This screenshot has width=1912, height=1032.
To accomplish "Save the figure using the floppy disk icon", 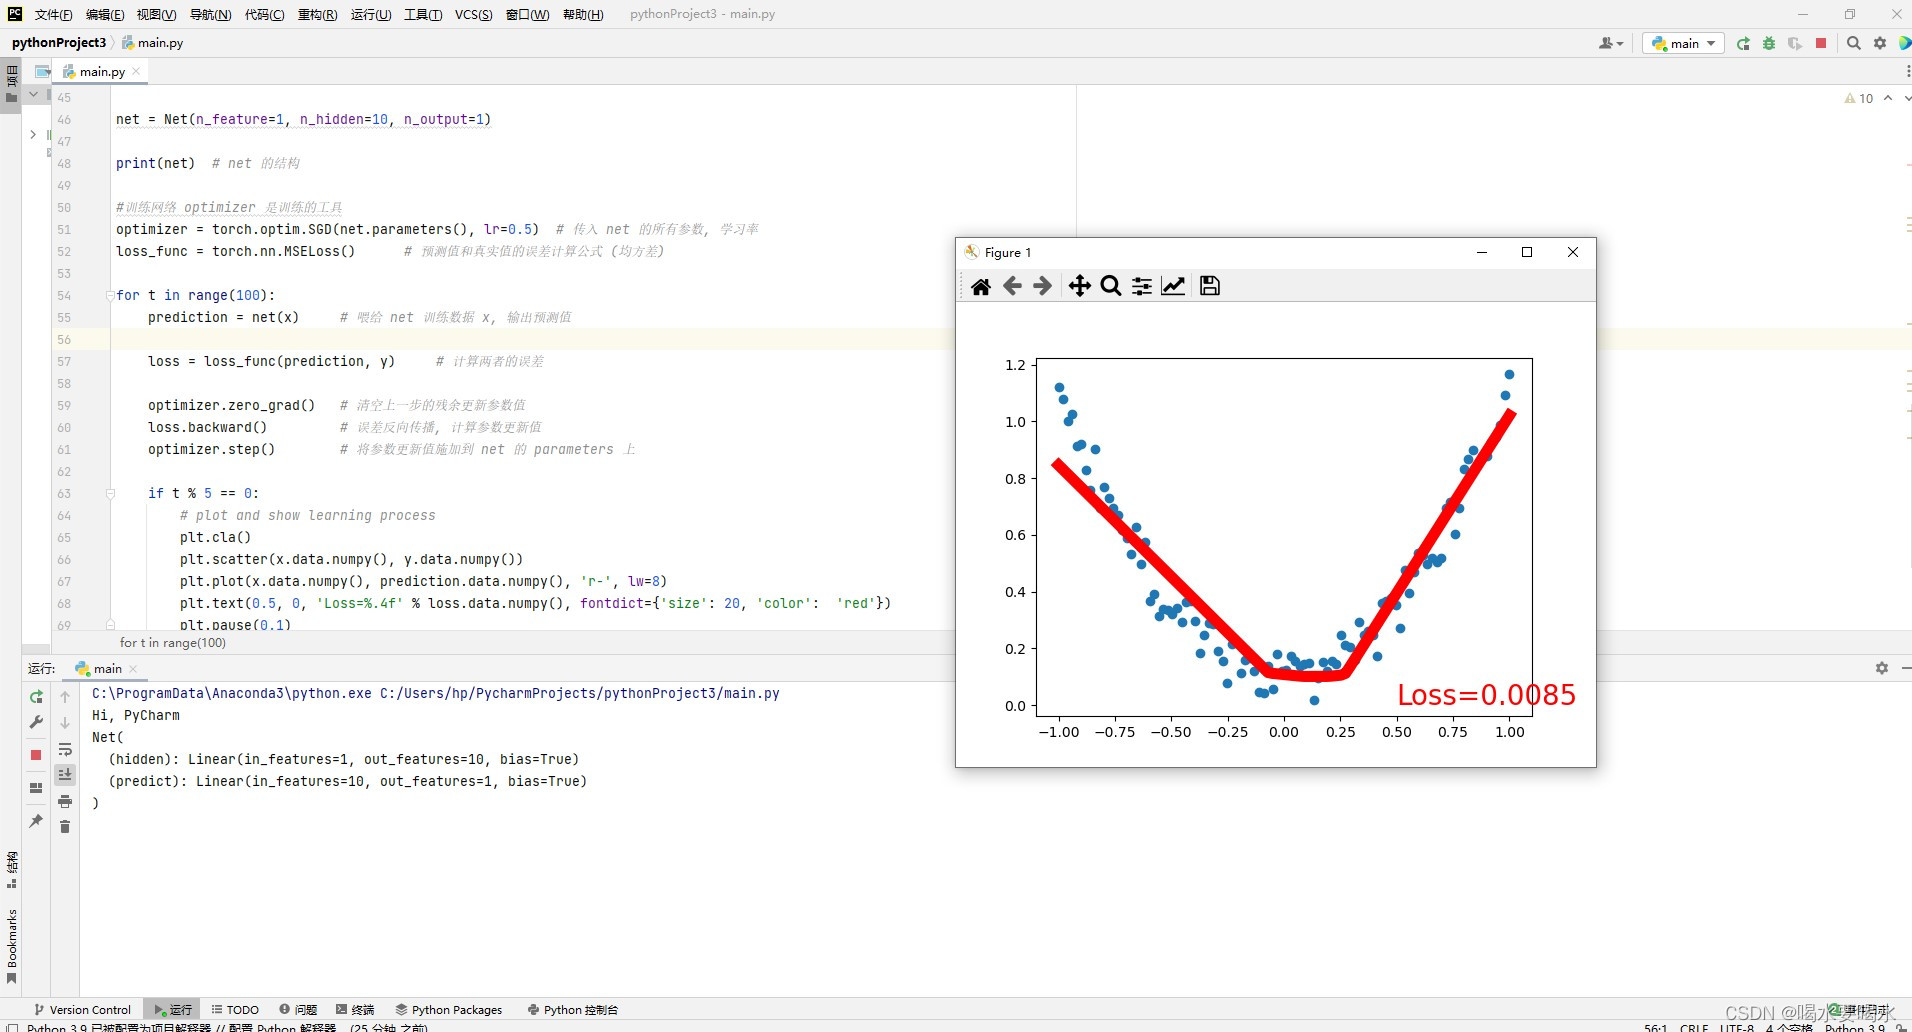I will coord(1209,286).
